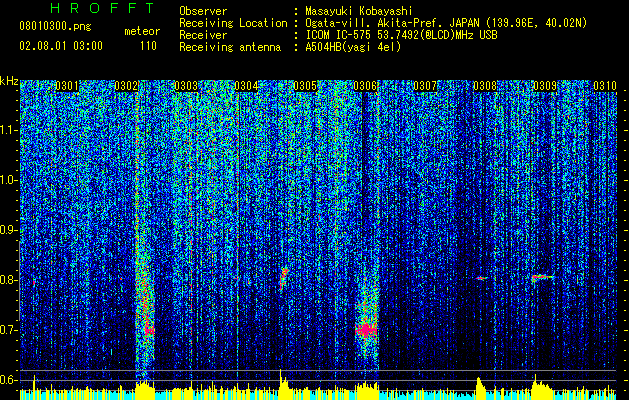This screenshot has height=400, width=629.
Task: Click the short horizontal echo at 0308
Action: coord(481,278)
